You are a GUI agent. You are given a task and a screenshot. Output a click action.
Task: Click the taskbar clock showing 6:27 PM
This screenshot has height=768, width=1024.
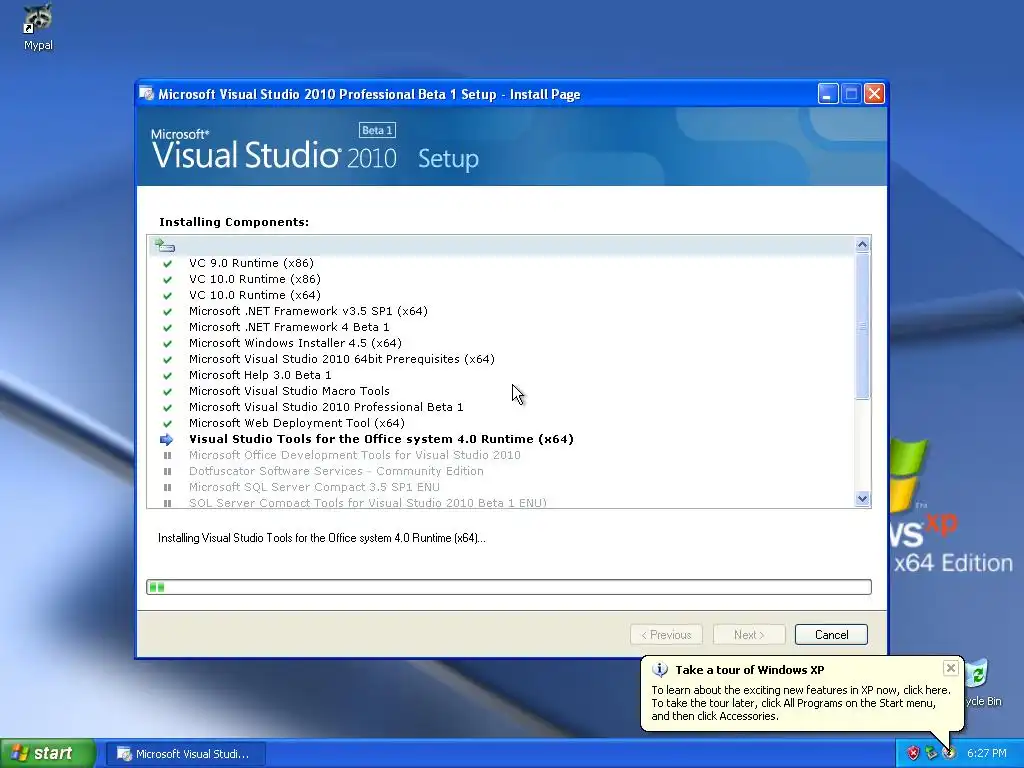coord(987,753)
